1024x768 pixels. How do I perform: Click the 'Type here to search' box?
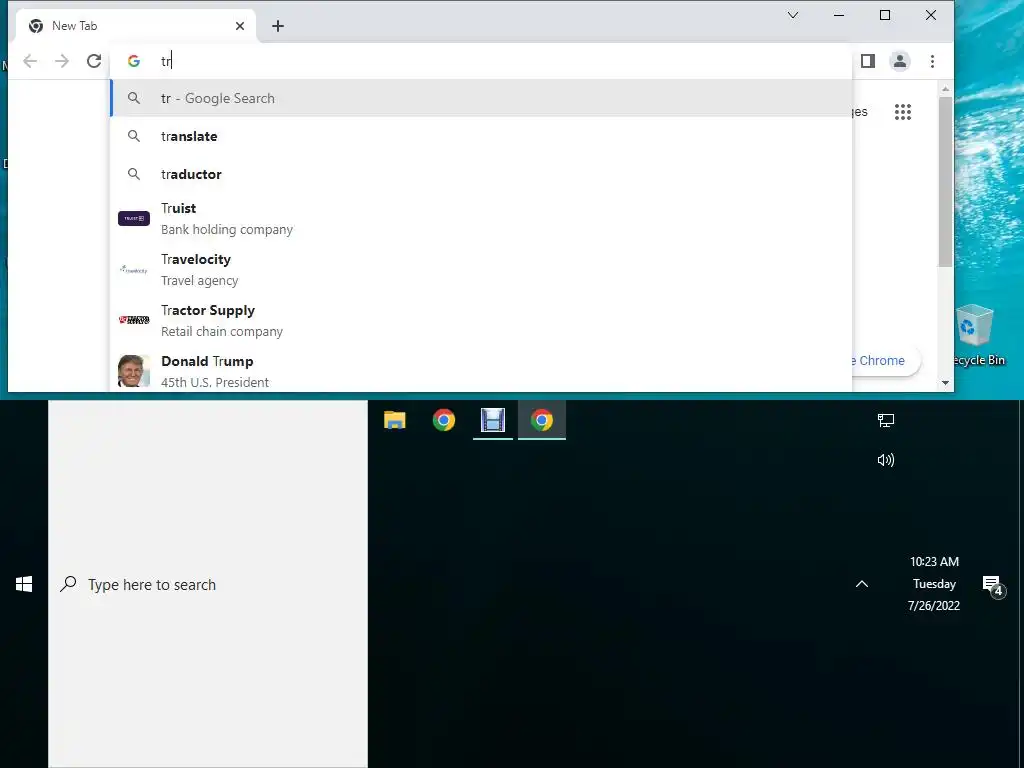tap(208, 584)
